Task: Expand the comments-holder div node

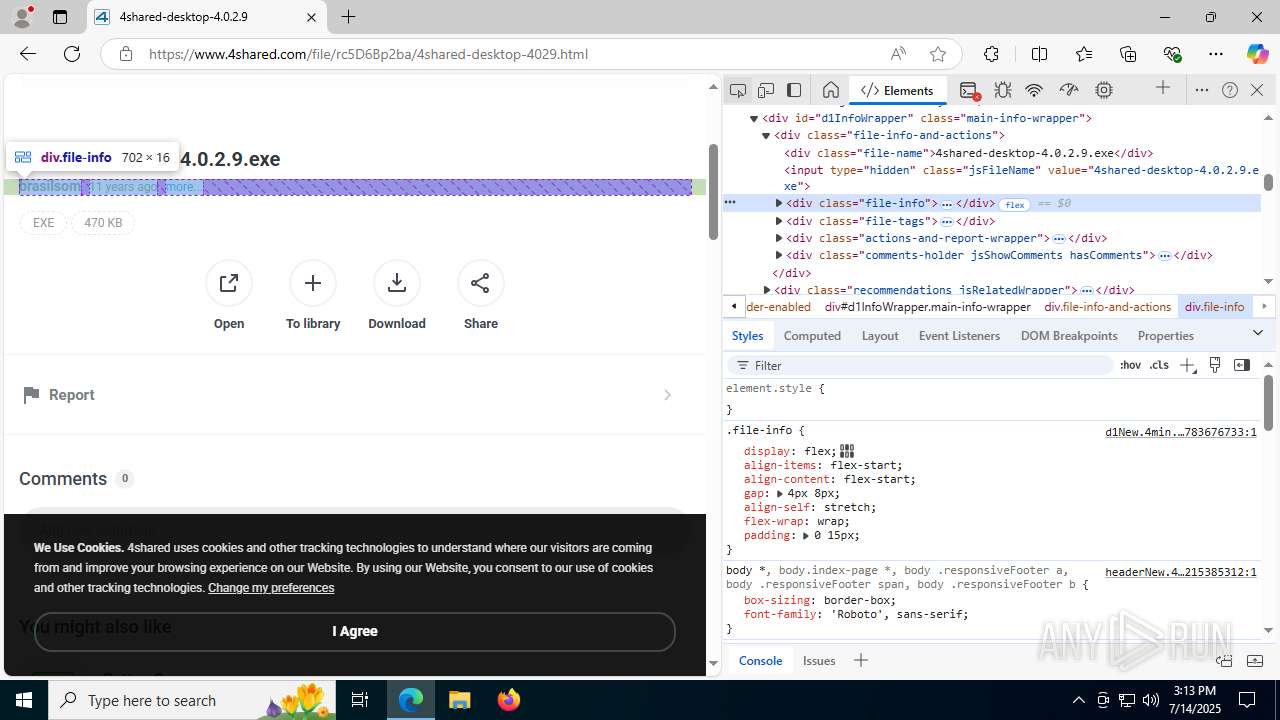Action: click(x=779, y=255)
